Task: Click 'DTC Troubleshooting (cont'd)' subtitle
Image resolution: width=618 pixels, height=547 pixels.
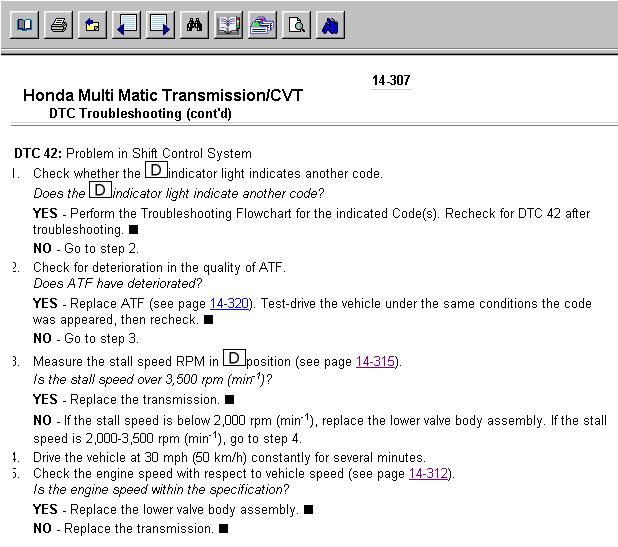Action: pyautogui.click(x=140, y=113)
